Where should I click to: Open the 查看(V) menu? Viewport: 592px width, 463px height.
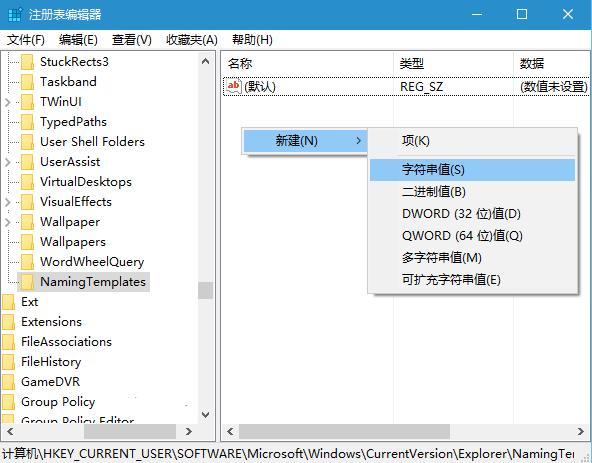pyautogui.click(x=132, y=40)
